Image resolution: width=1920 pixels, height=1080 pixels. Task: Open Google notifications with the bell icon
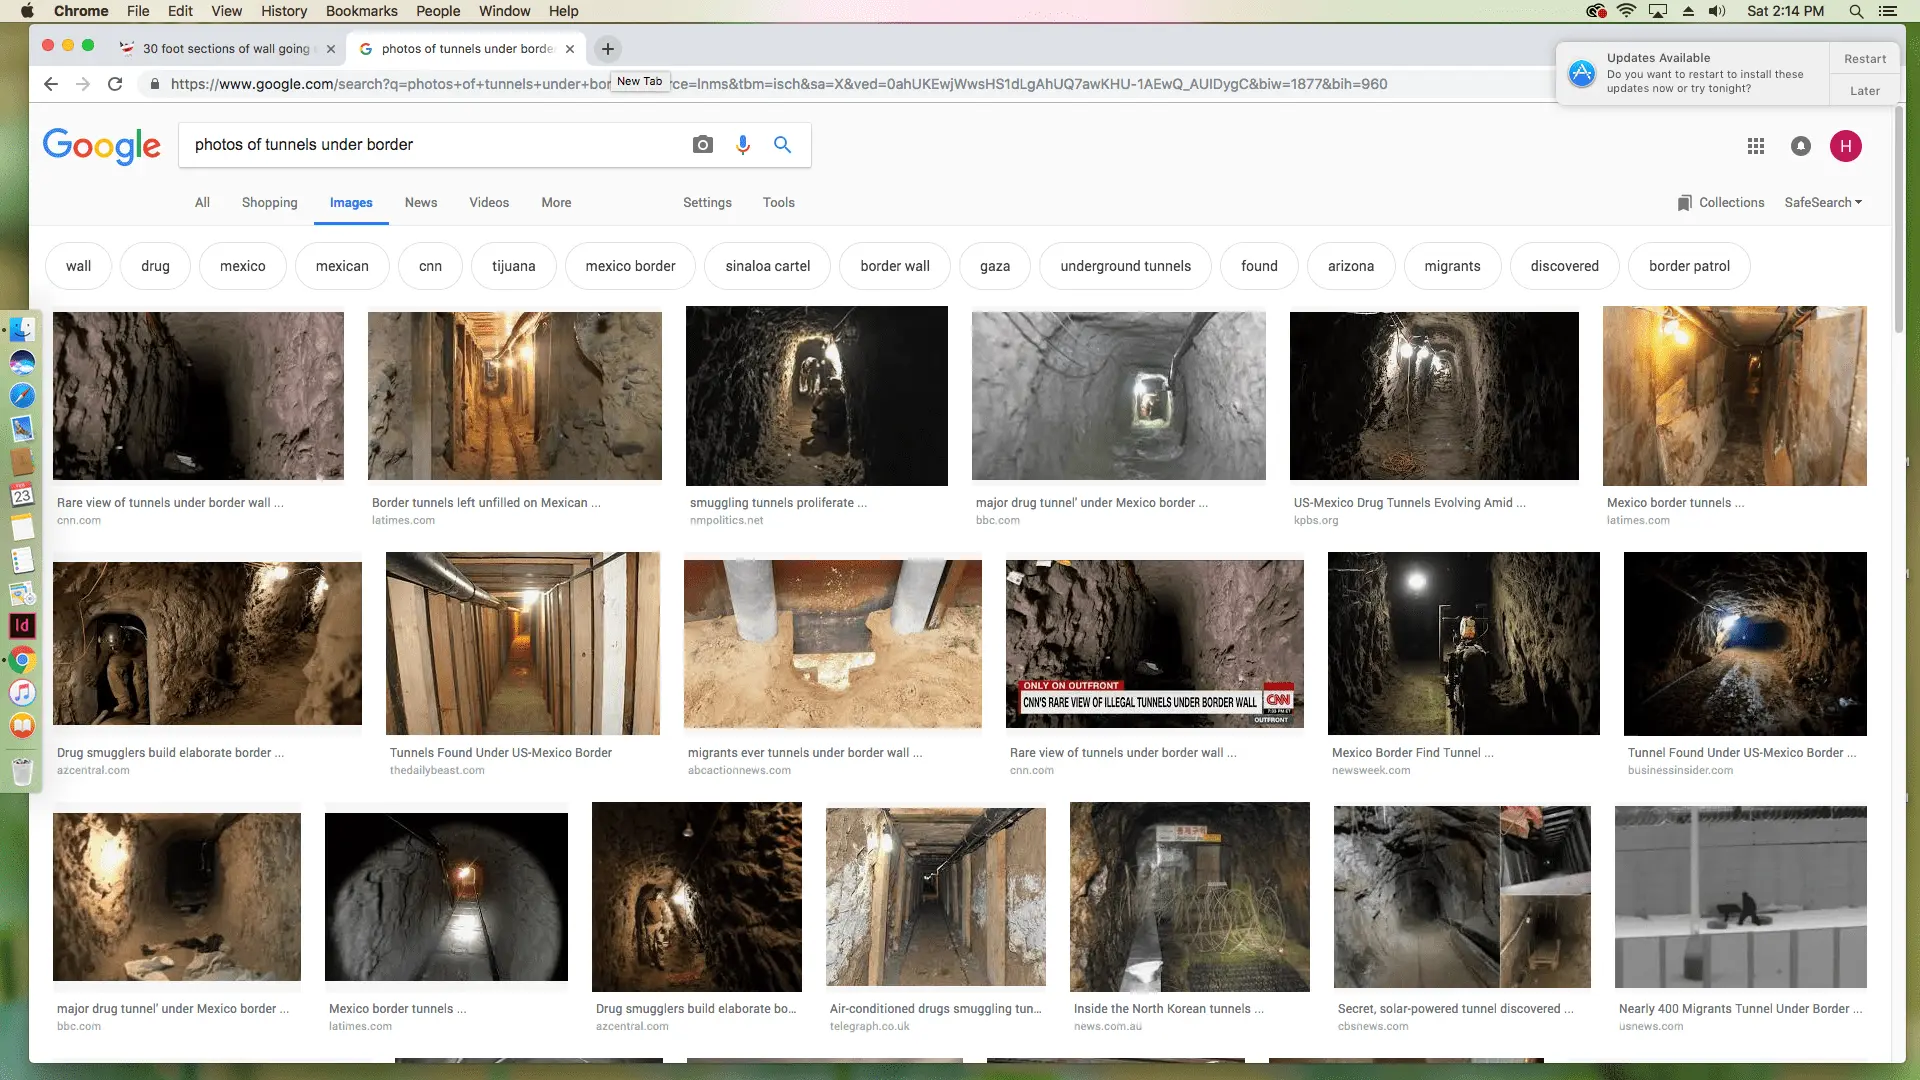point(1799,146)
